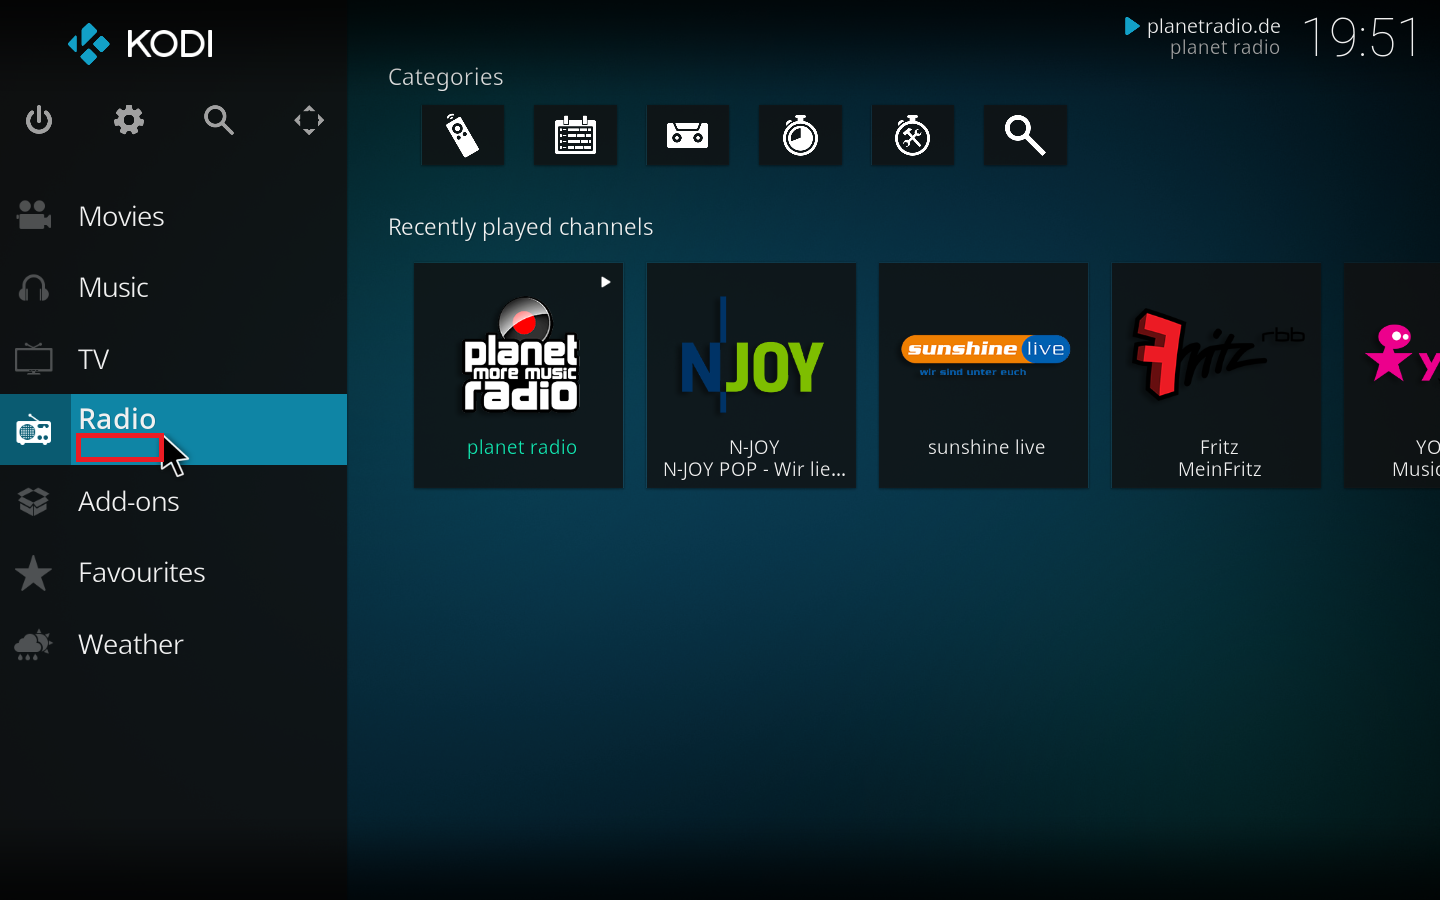
Task: Open the power options menu
Action: (x=39, y=120)
